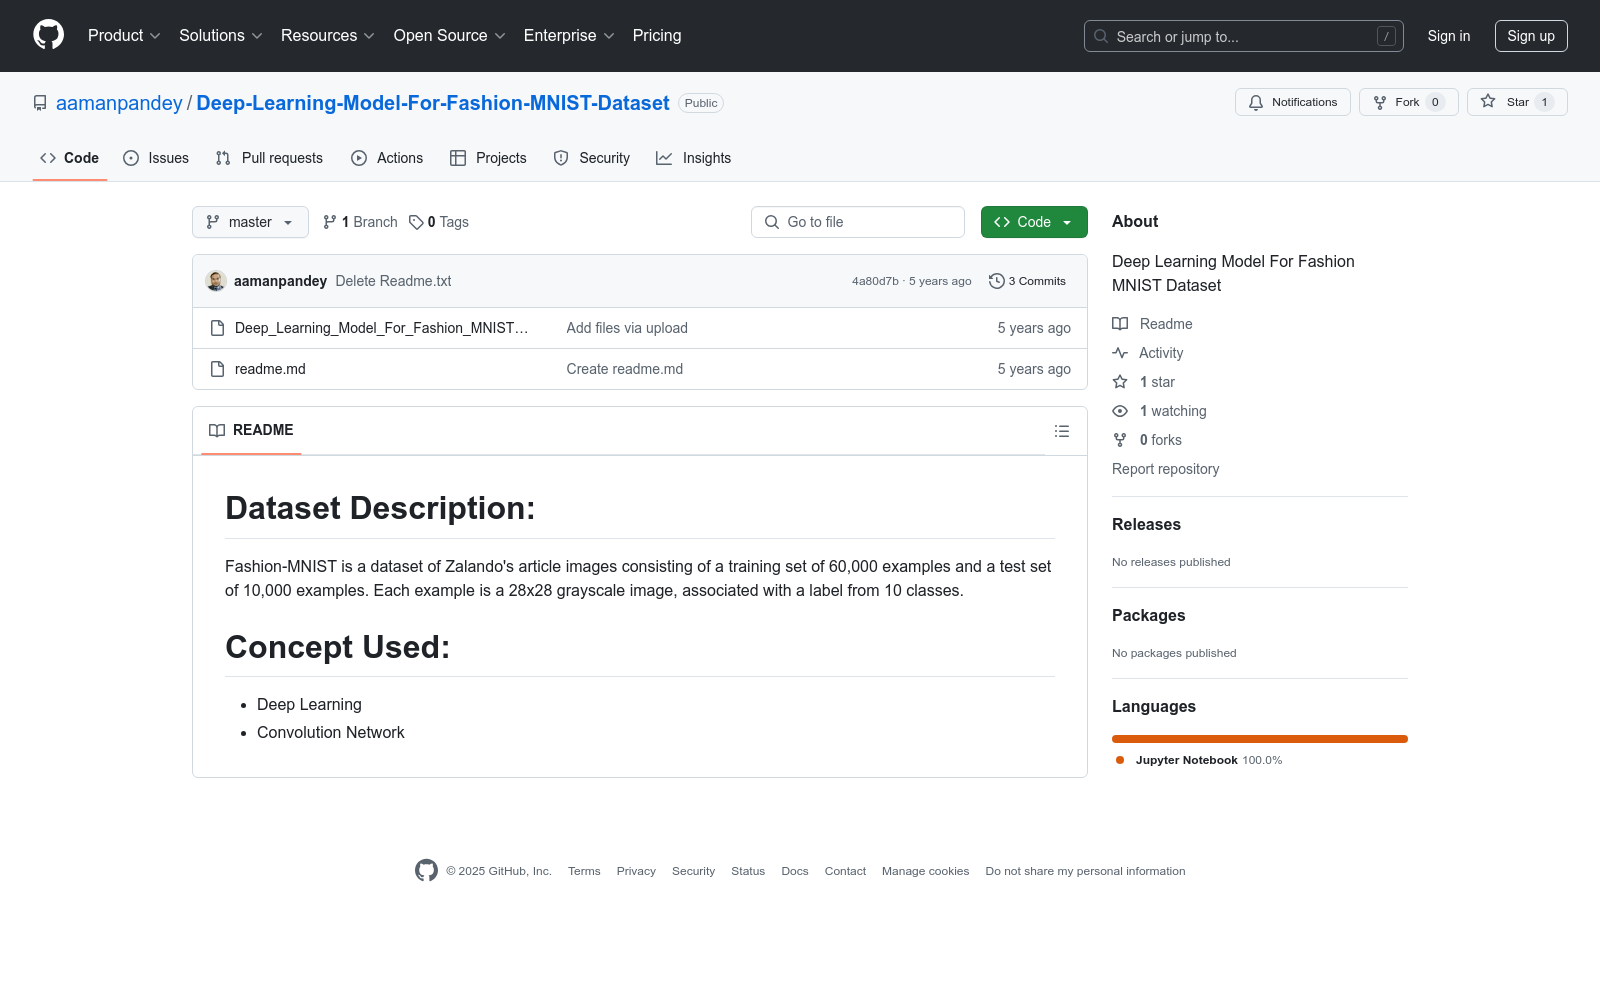Image resolution: width=1600 pixels, height=1000 pixels.
Task: Switch to the Actions tab
Action: tap(387, 158)
